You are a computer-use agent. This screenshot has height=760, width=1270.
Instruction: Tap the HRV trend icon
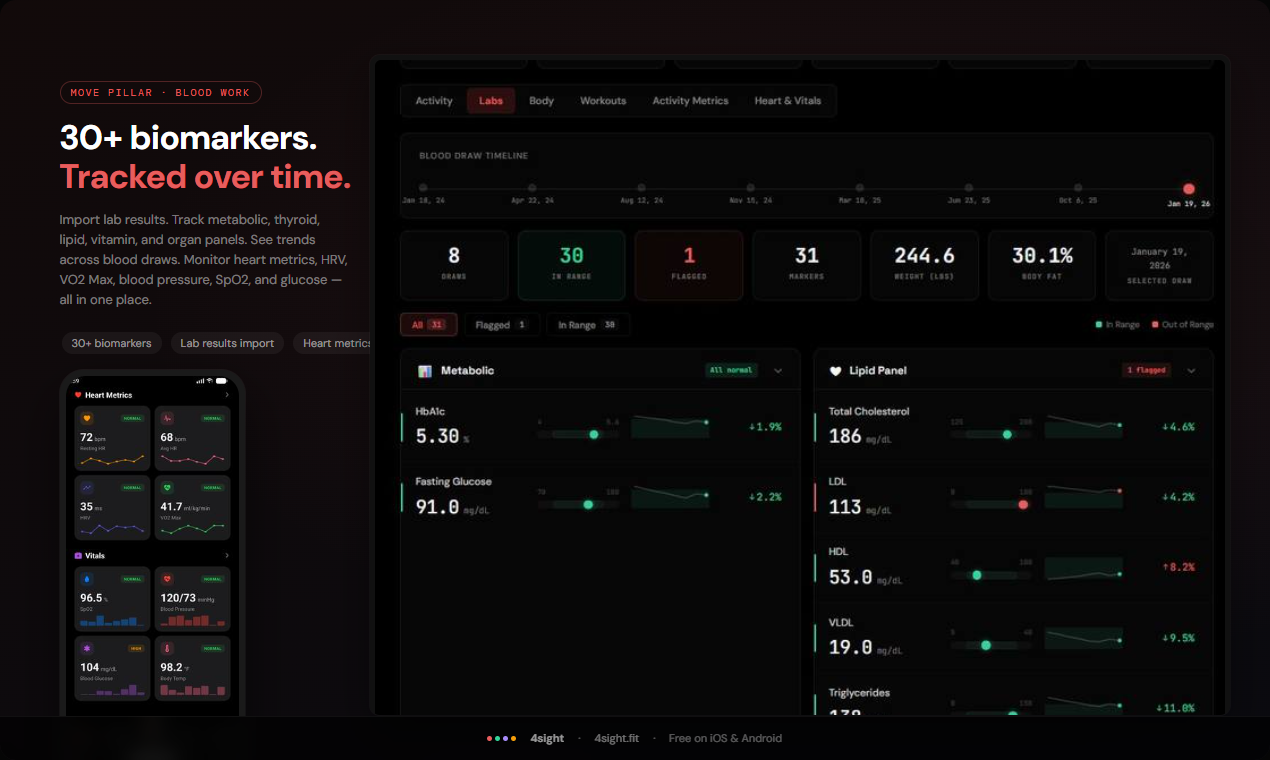tap(87, 487)
